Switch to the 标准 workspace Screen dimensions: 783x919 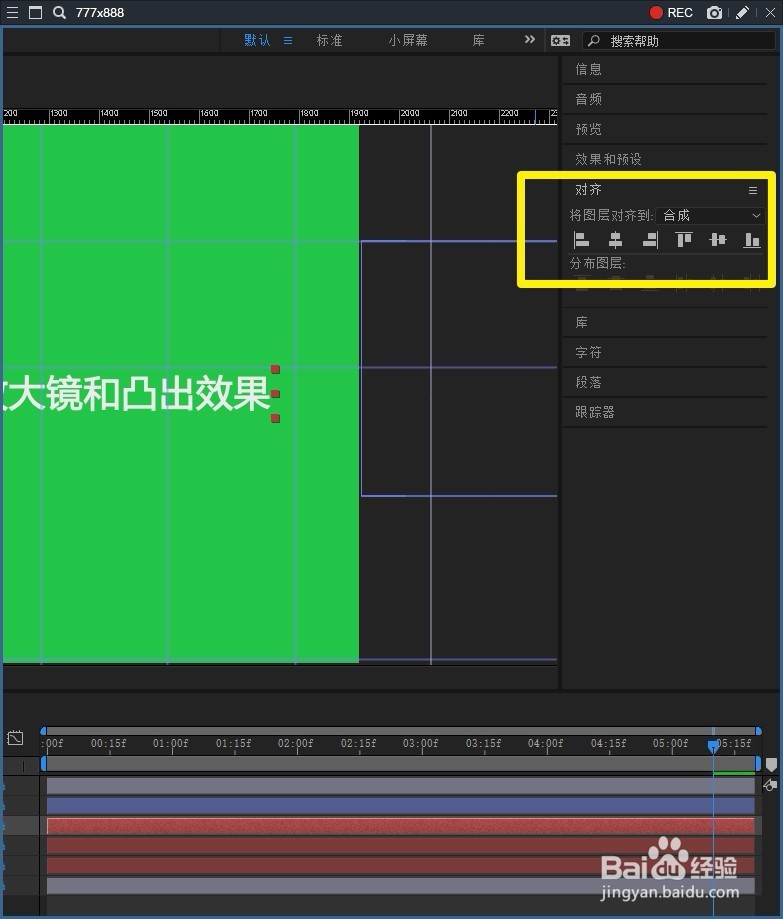329,40
